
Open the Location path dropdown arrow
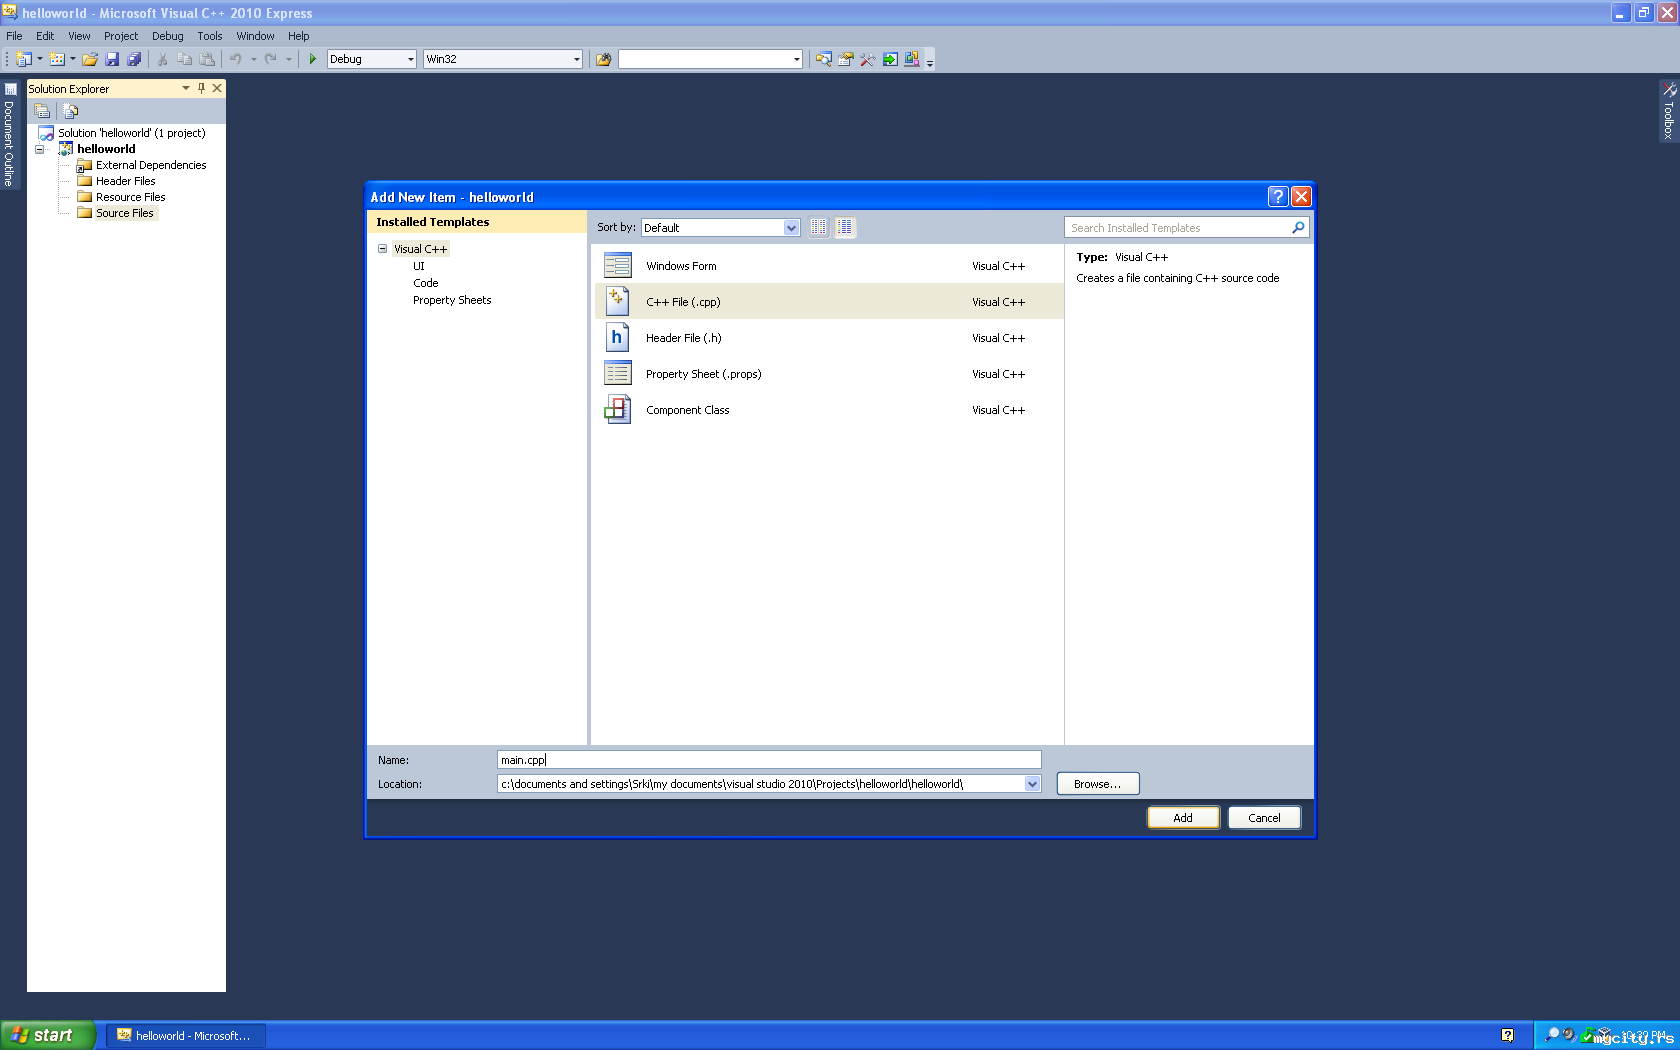pos(1032,784)
